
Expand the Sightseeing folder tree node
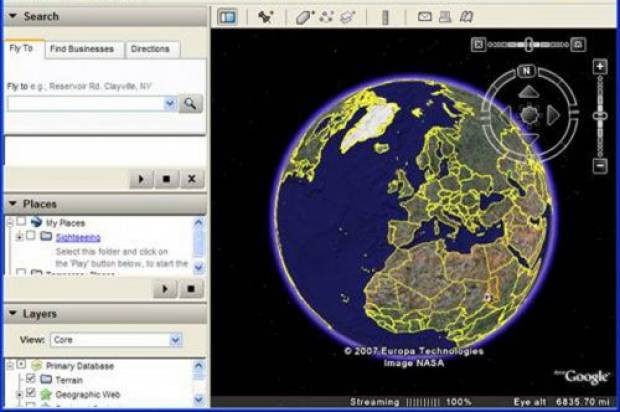click(x=19, y=237)
